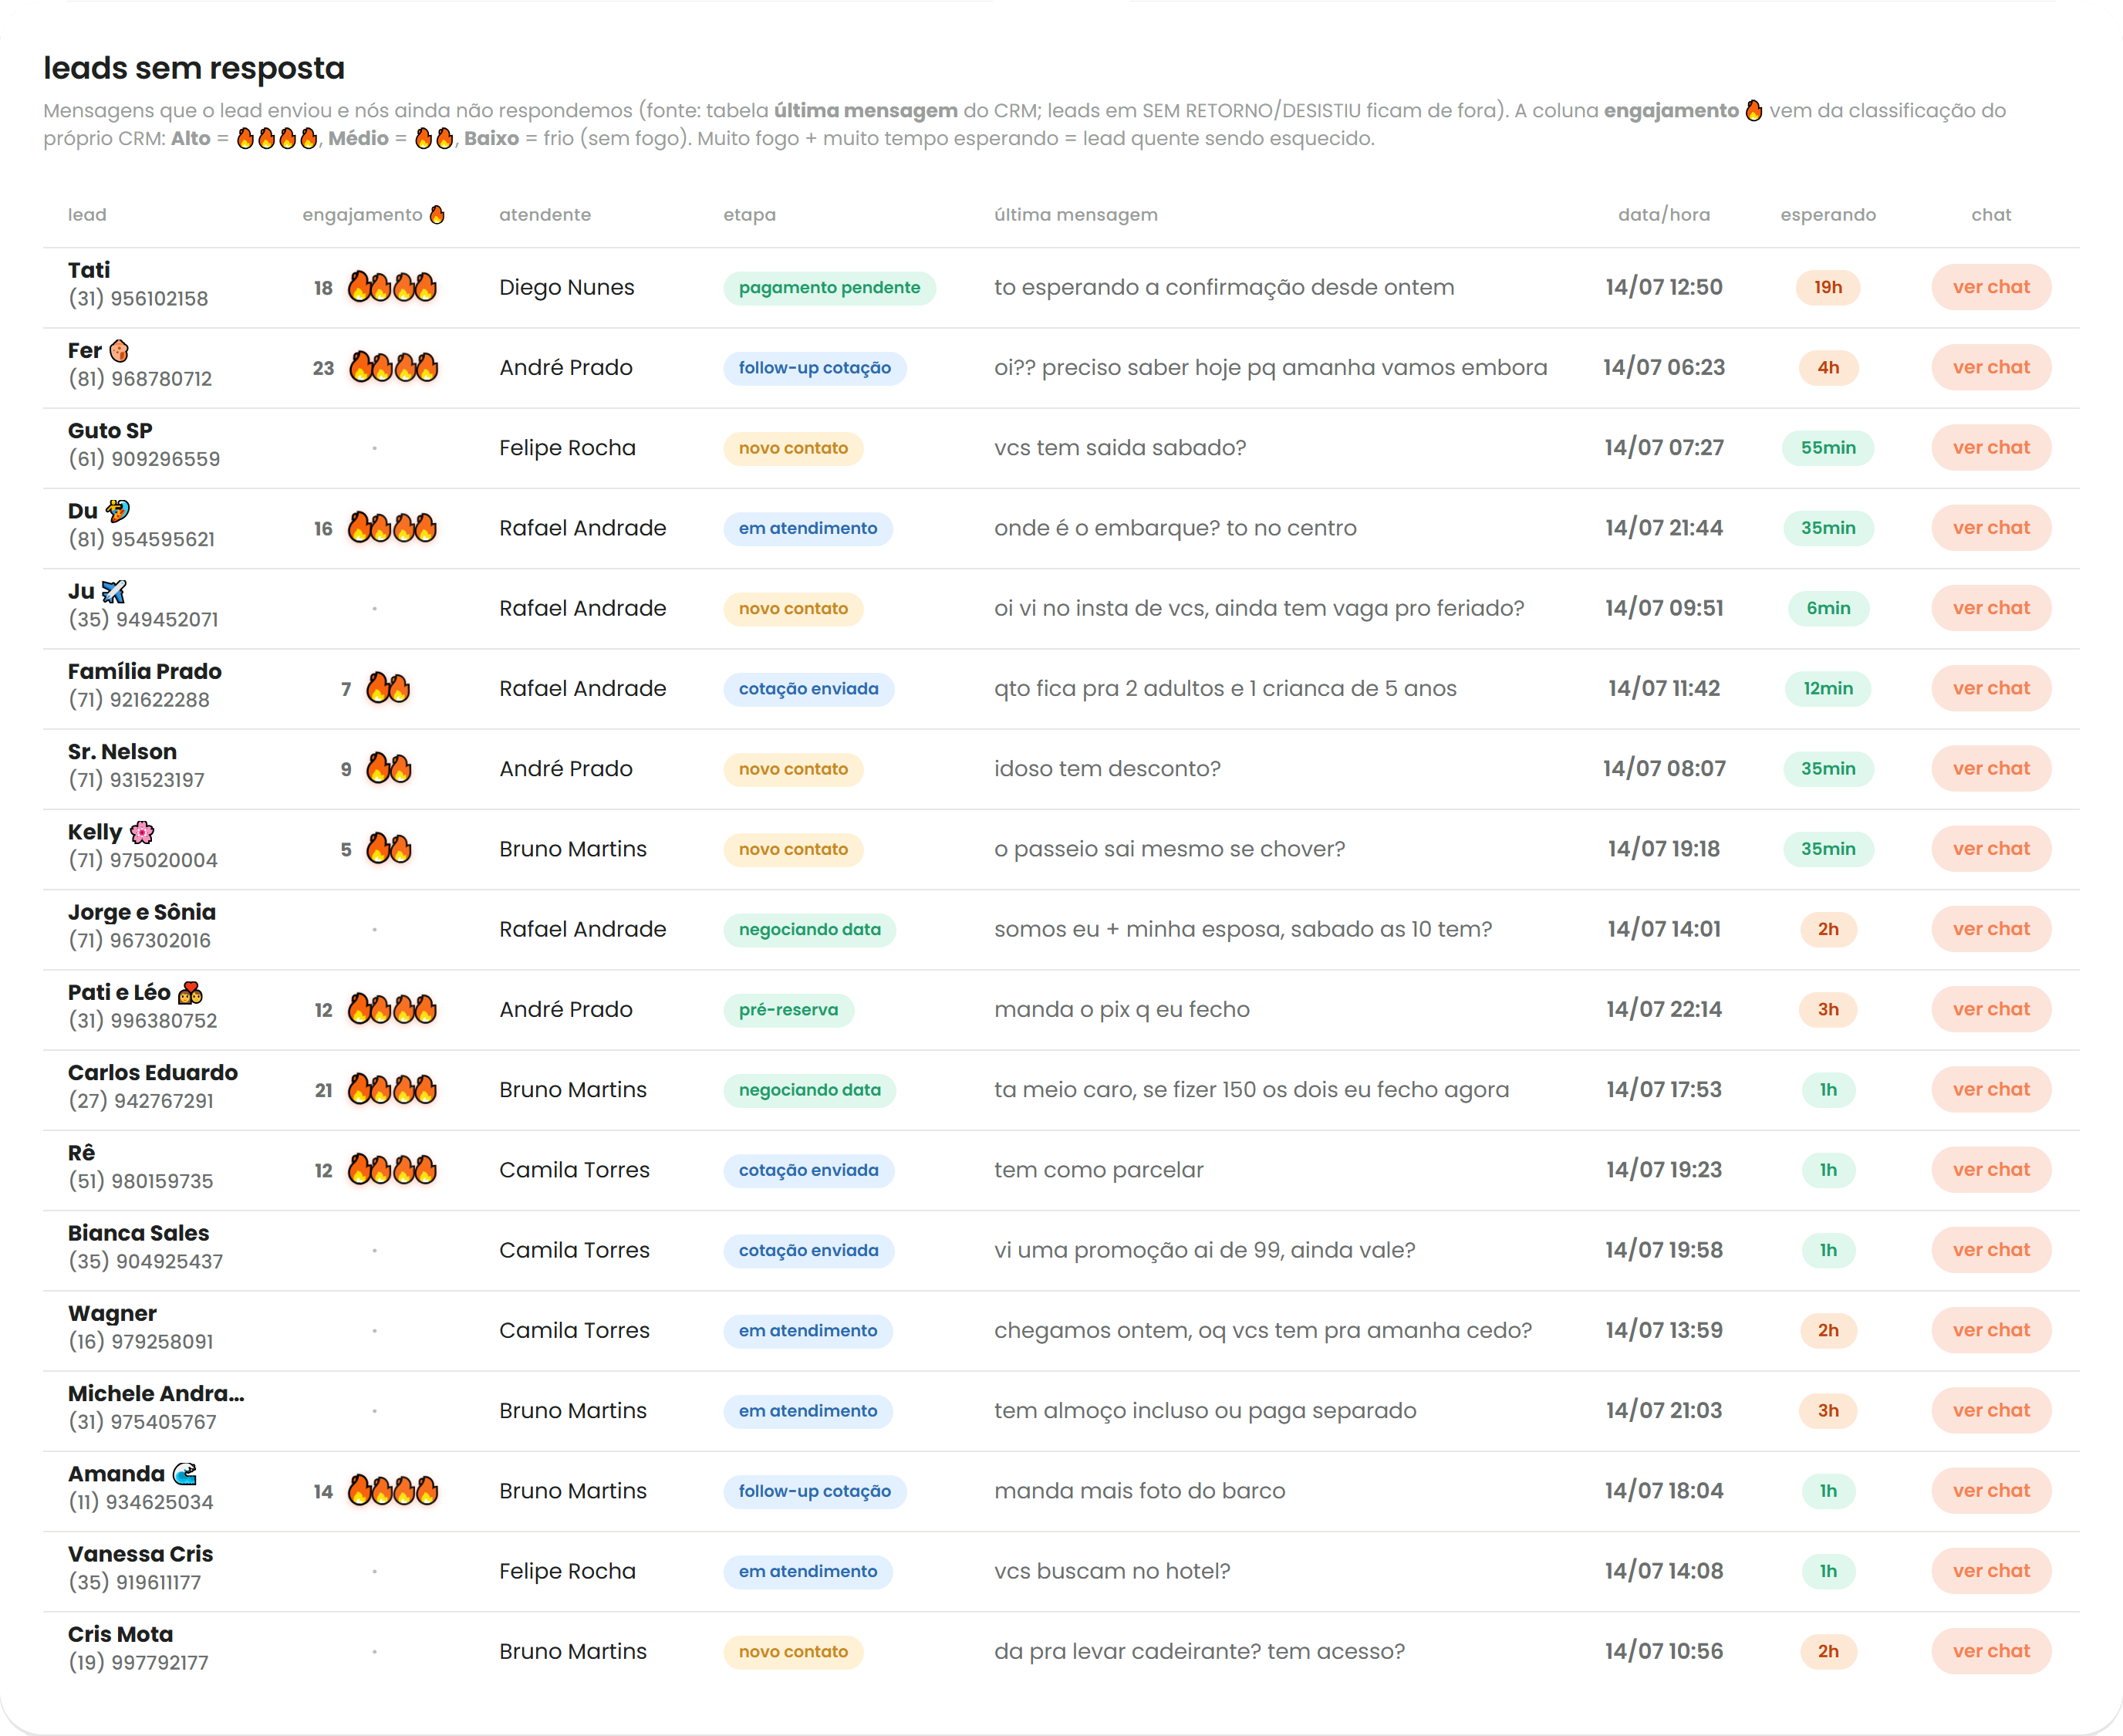Click the 'leads sem resposta' heading
This screenshot has width=2123, height=1736.
click(x=194, y=68)
